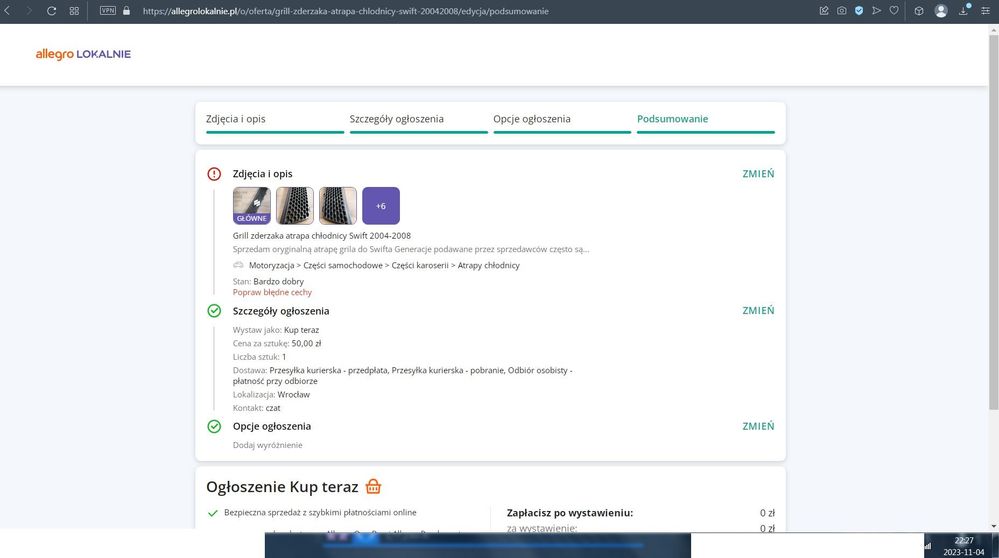This screenshot has height=558, width=999.
Task: Open the extensions cube icon
Action: 919,11
